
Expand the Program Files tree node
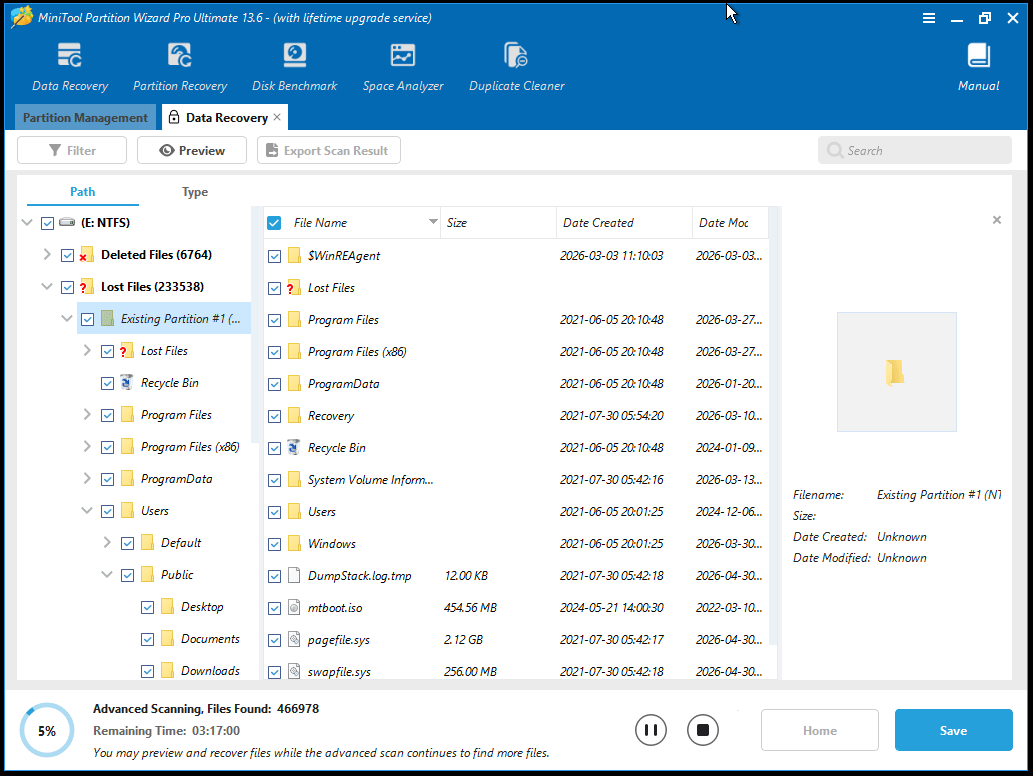[x=87, y=414]
